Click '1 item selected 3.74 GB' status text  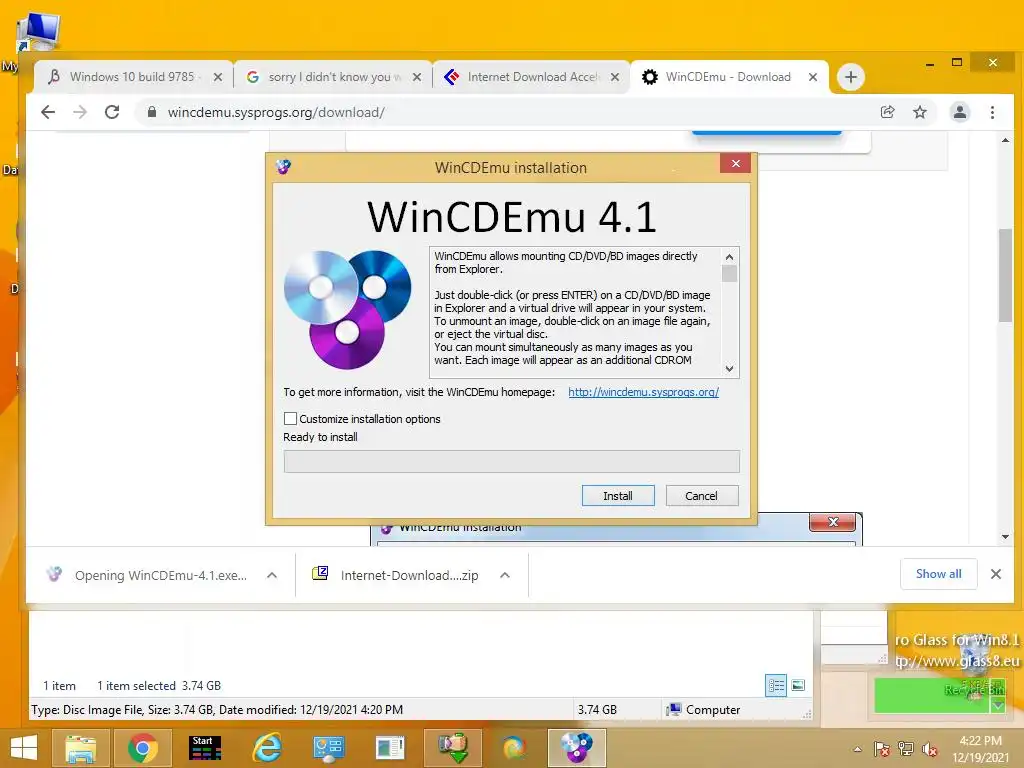tap(159, 686)
